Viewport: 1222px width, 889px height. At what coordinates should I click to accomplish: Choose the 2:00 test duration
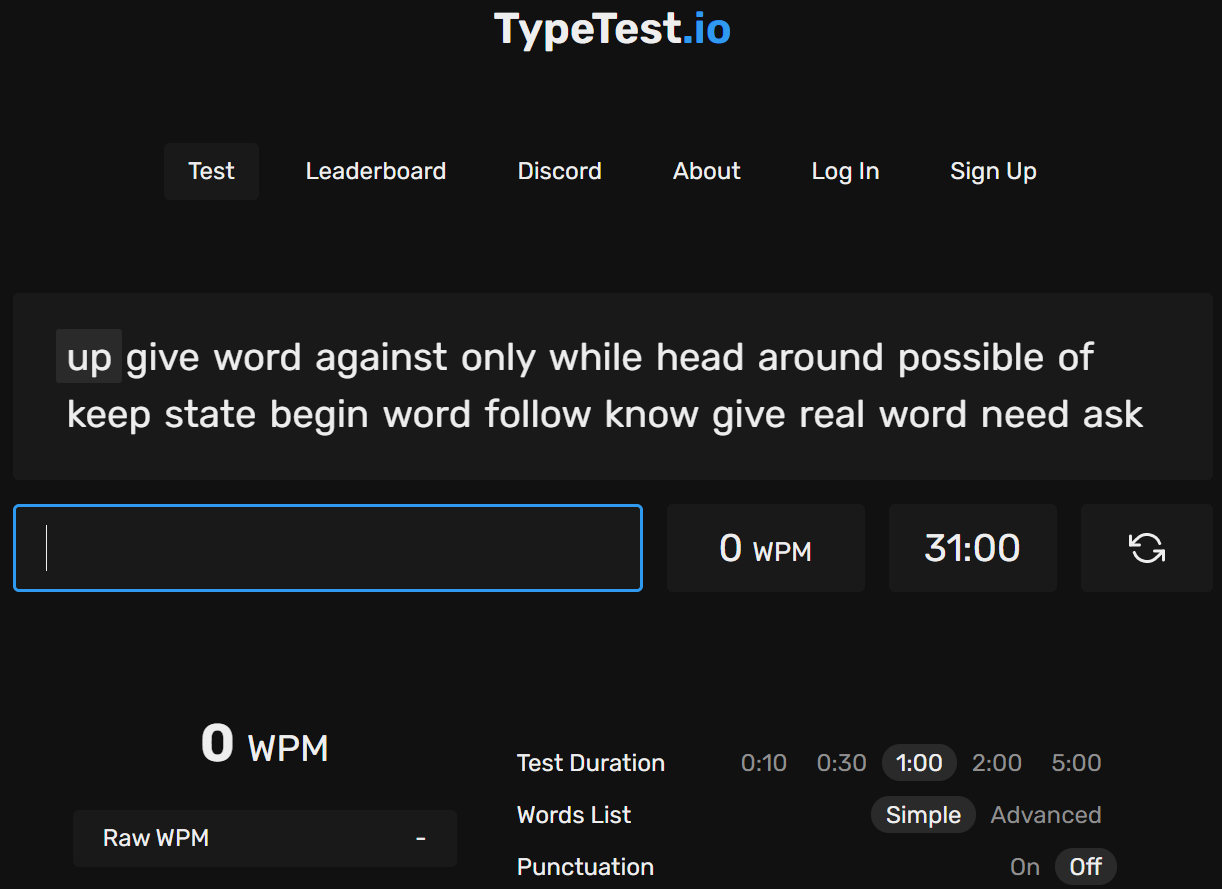pyautogui.click(x=996, y=763)
